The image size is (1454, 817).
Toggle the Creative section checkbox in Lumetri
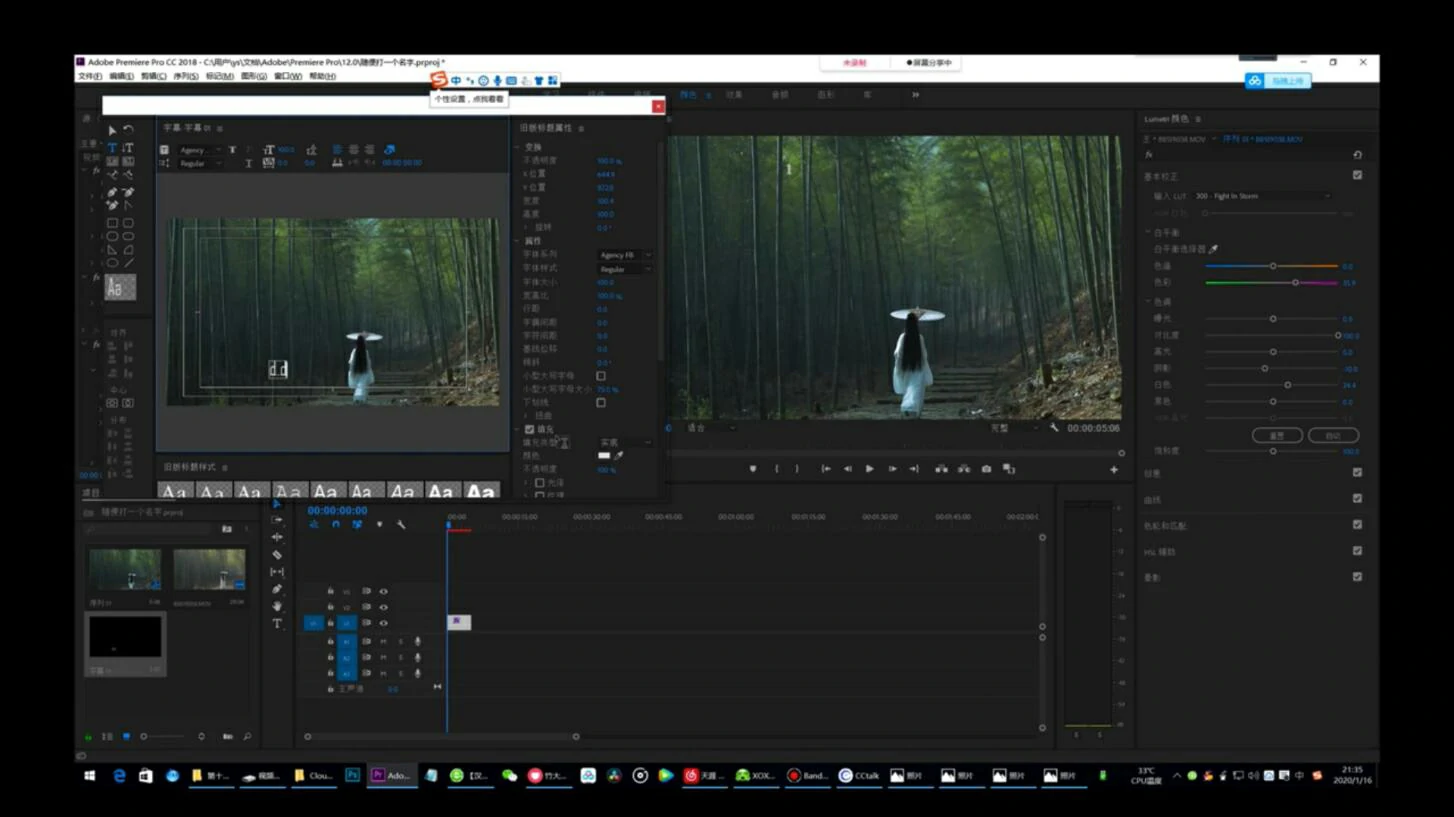point(1357,472)
